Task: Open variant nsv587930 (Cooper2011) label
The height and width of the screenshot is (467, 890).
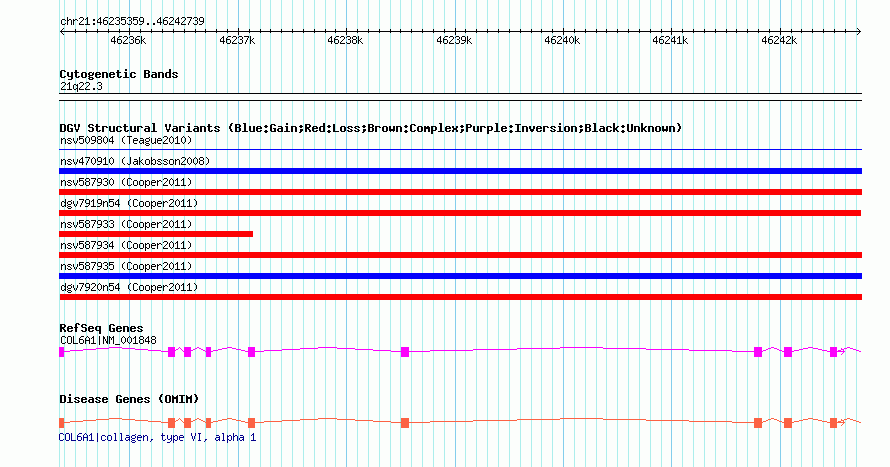Action: pos(126,182)
